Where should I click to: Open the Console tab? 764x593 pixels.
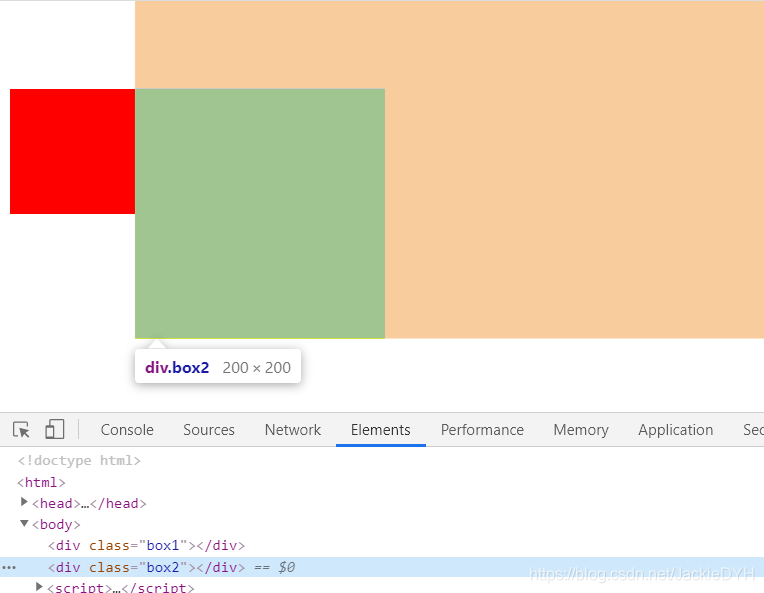click(127, 430)
